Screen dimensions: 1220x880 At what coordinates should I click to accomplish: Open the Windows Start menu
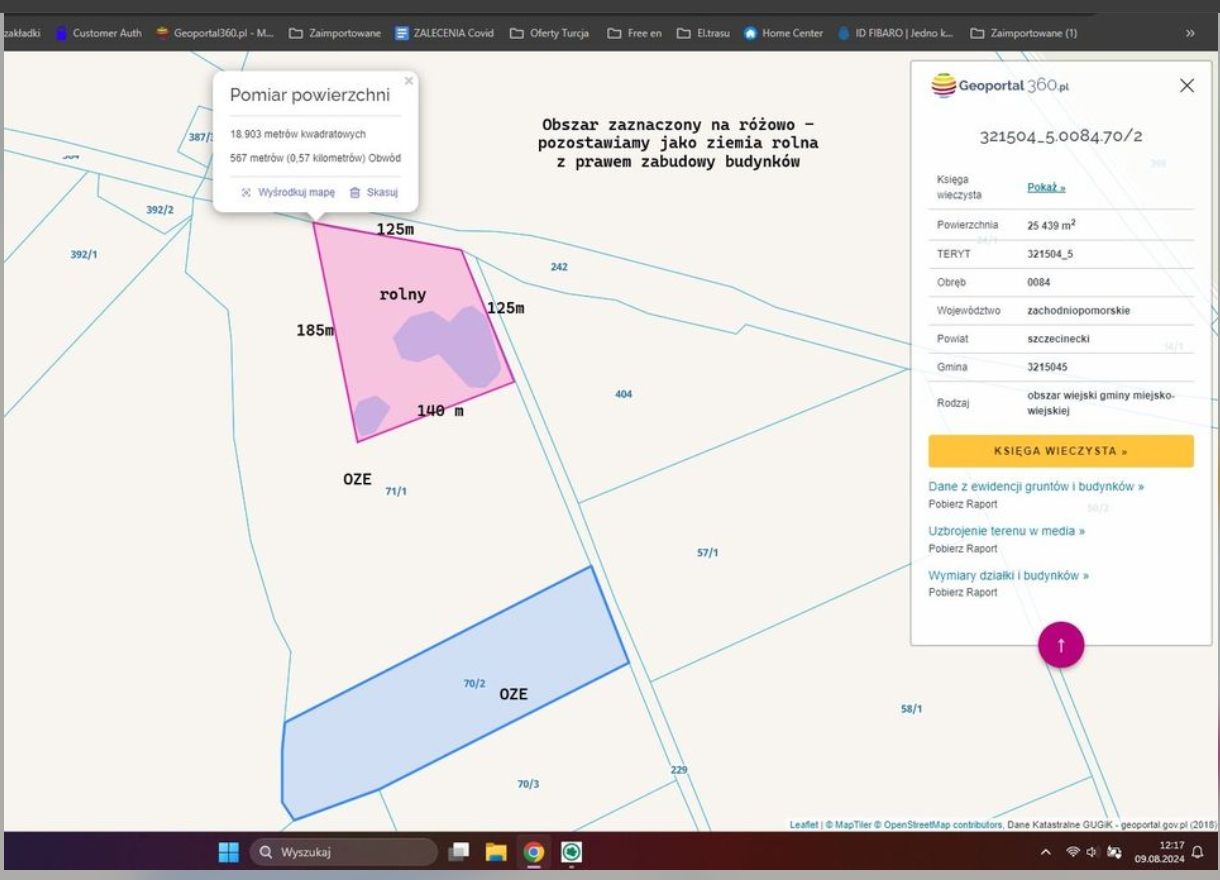coord(229,852)
